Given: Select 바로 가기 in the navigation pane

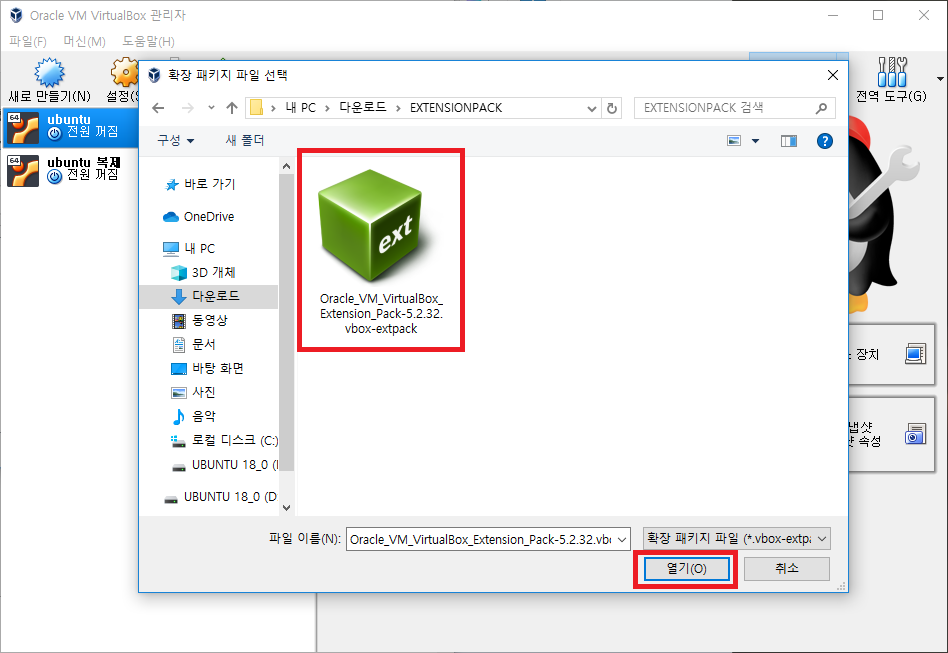Looking at the screenshot, I should tap(200, 184).
